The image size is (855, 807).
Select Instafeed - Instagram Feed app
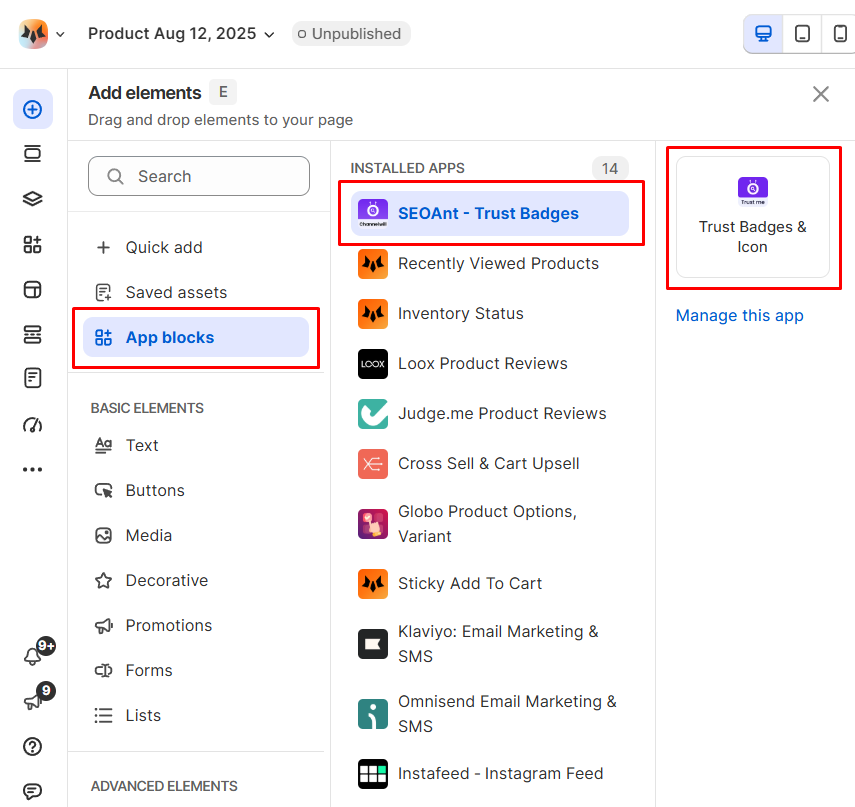[x=490, y=773]
